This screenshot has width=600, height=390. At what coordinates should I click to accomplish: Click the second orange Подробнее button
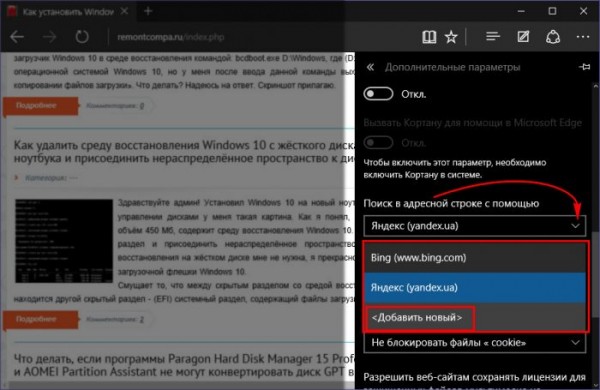click(x=41, y=319)
